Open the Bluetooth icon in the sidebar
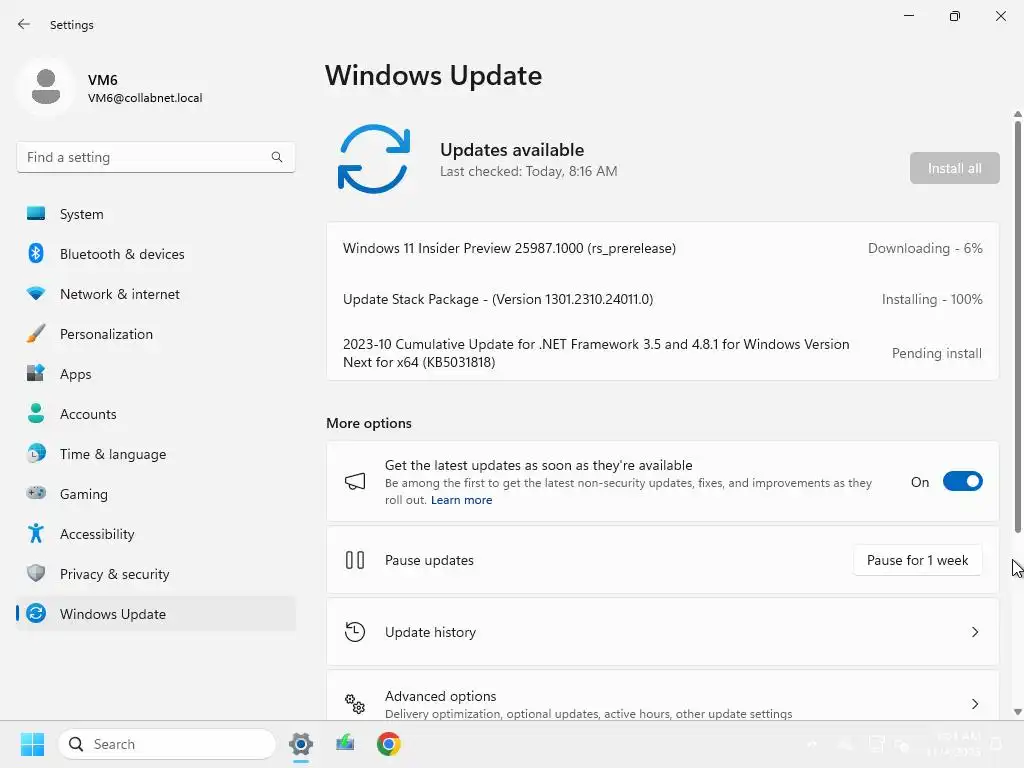This screenshot has height=768, width=1024. 36,253
